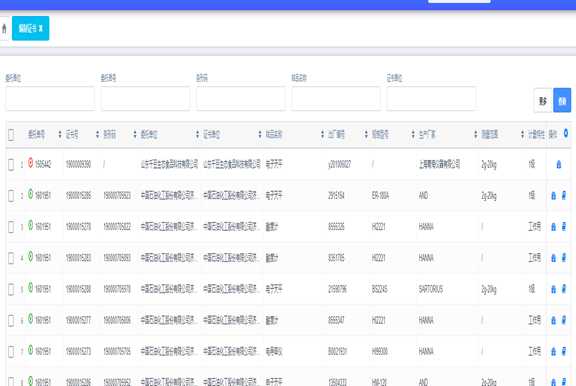Click green status icon in row 3 (1900015278)

pyautogui.click(x=30, y=225)
